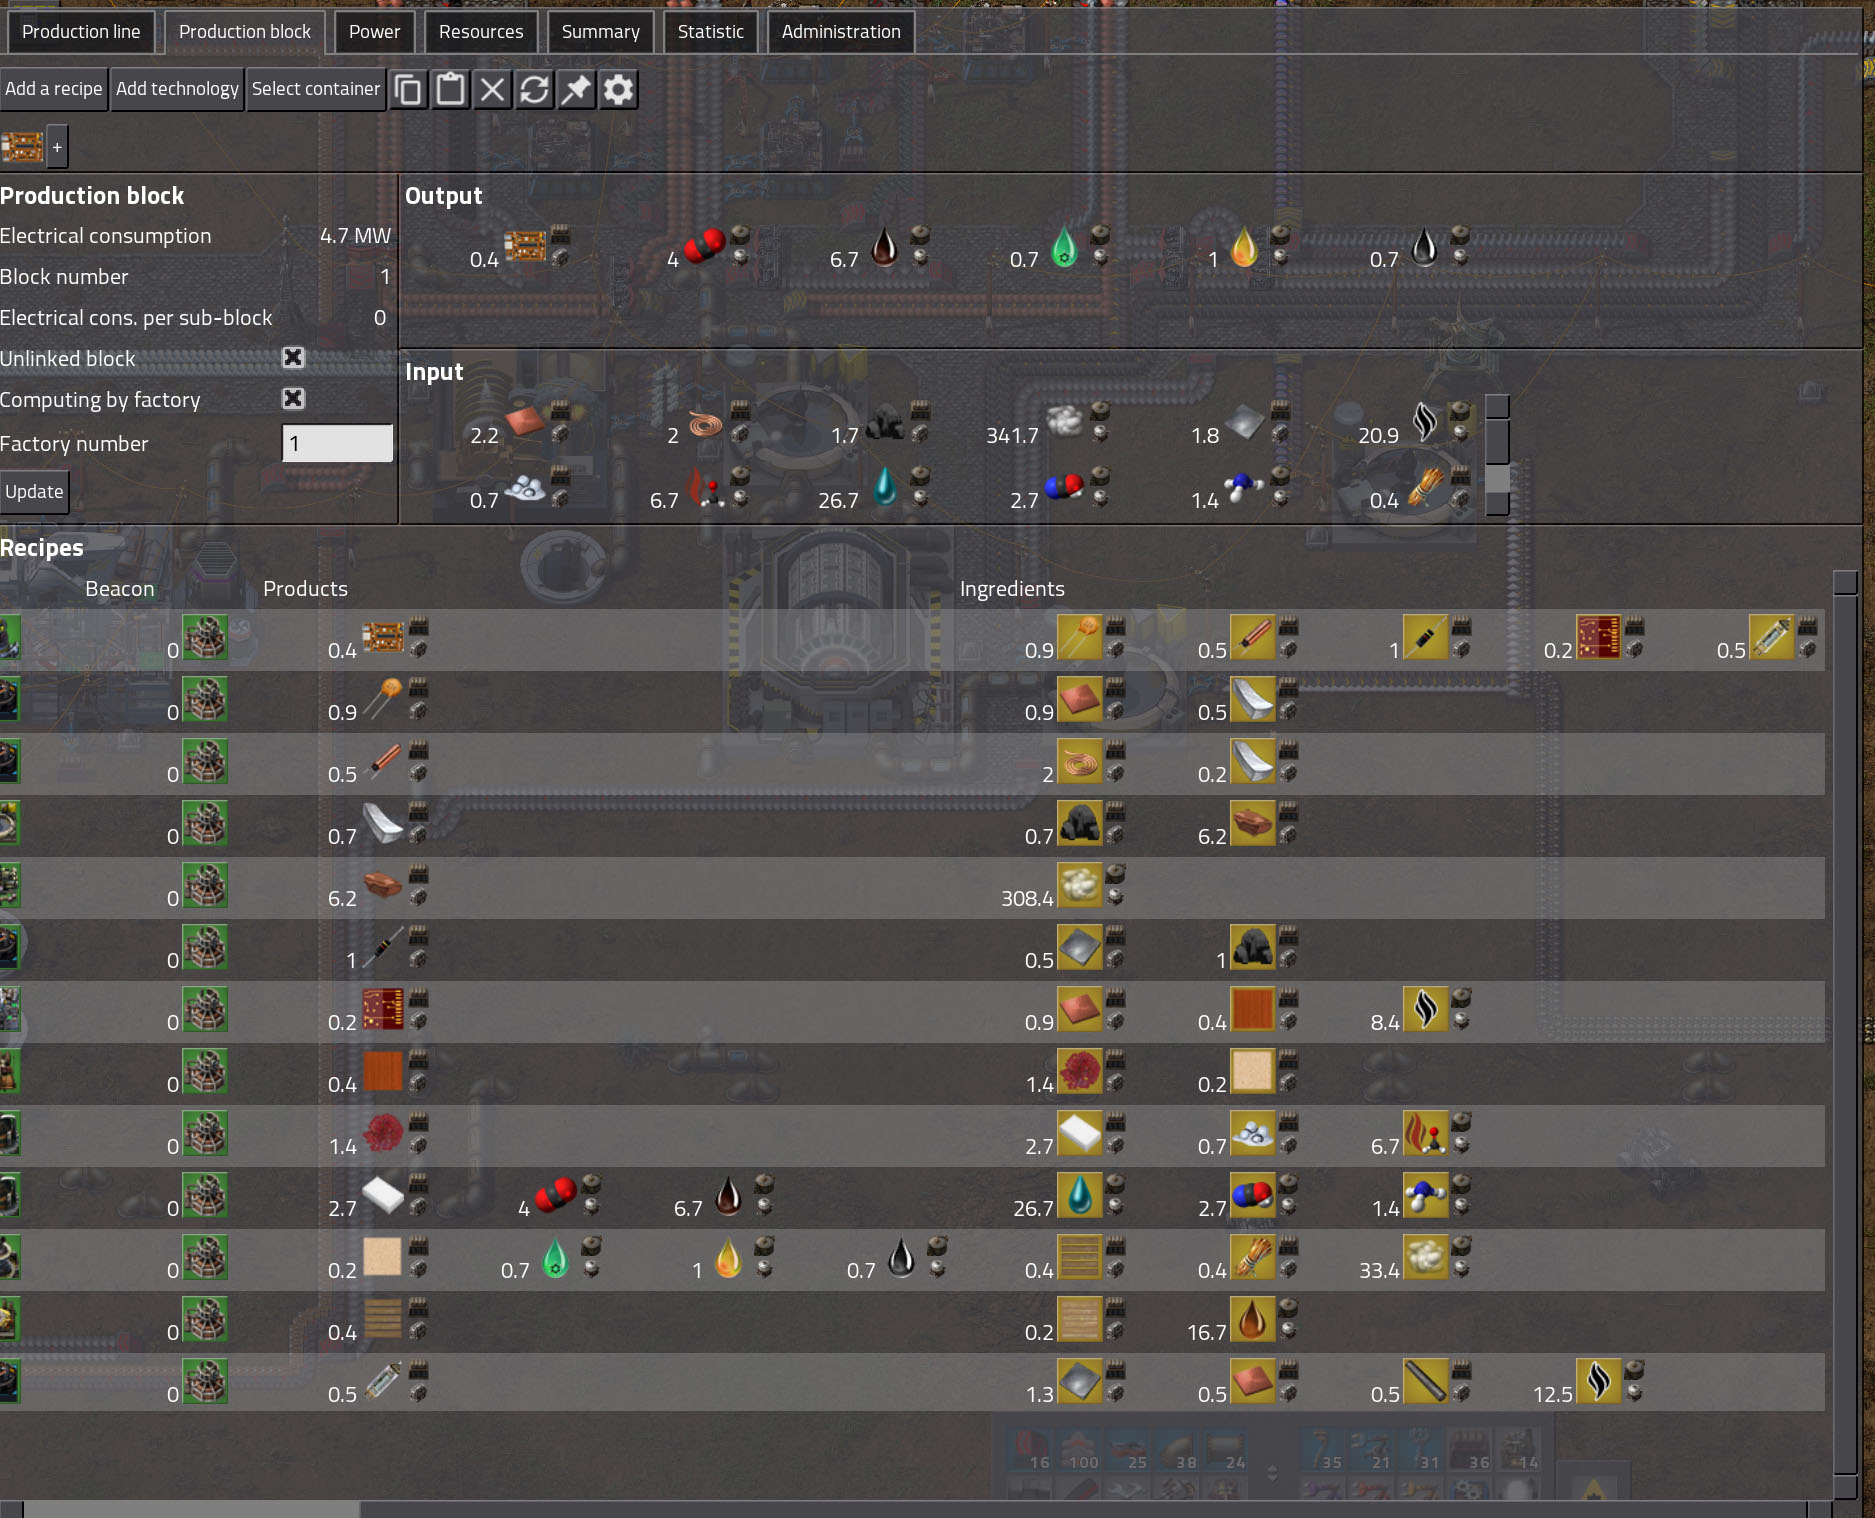The width and height of the screenshot is (1875, 1518).
Task: Click the pin icon in toolbar
Action: (x=576, y=90)
